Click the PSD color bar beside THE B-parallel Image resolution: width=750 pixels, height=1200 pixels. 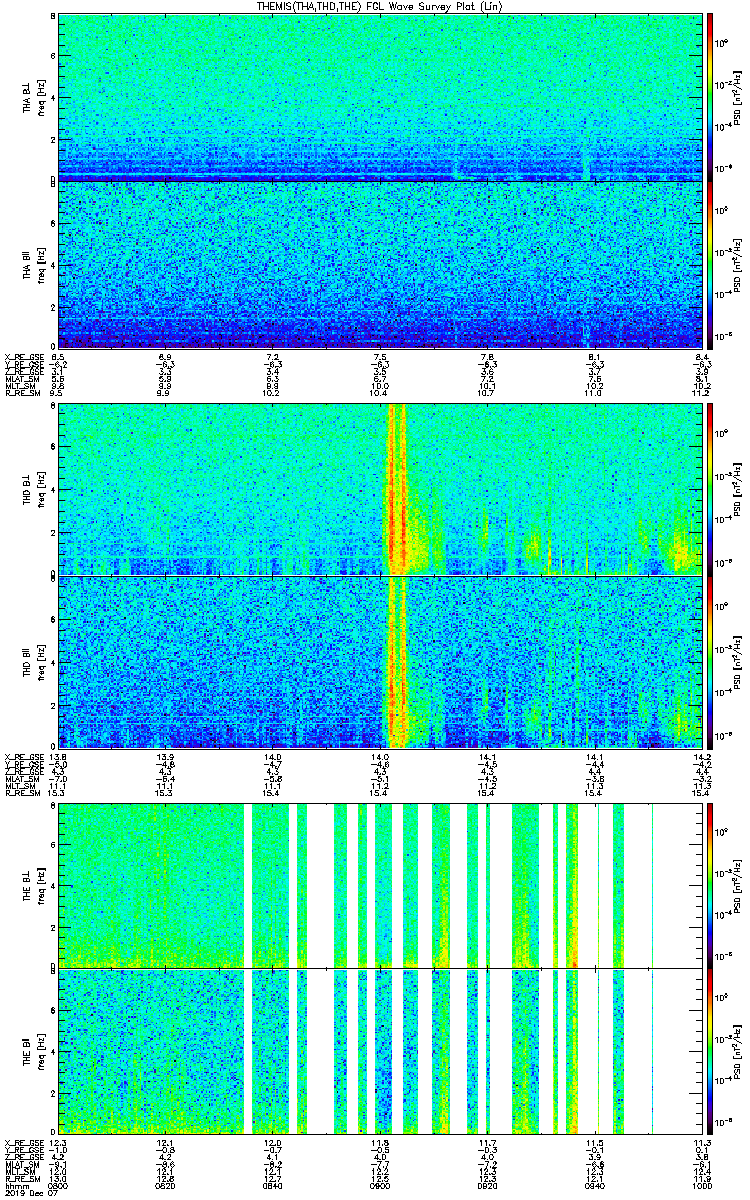pos(709,1053)
